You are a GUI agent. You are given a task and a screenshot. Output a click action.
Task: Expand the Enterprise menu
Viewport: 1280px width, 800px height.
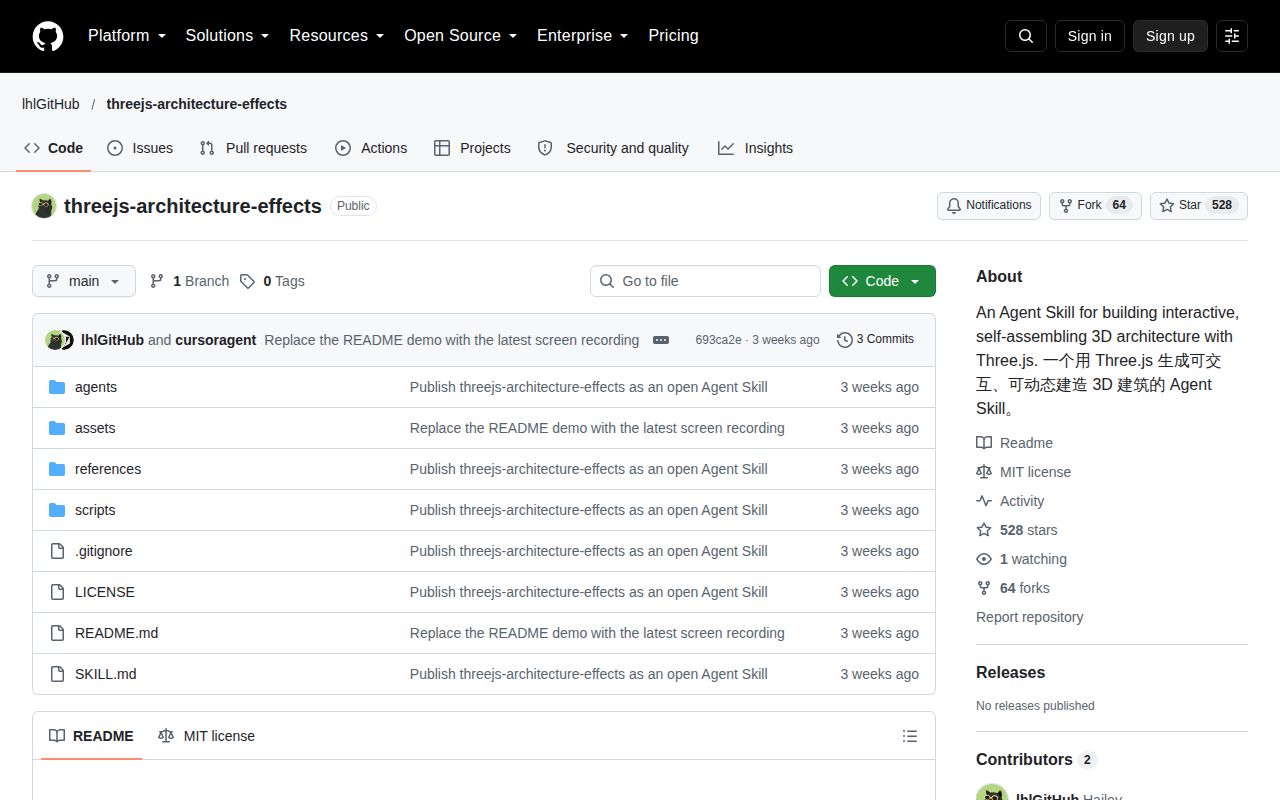(583, 36)
